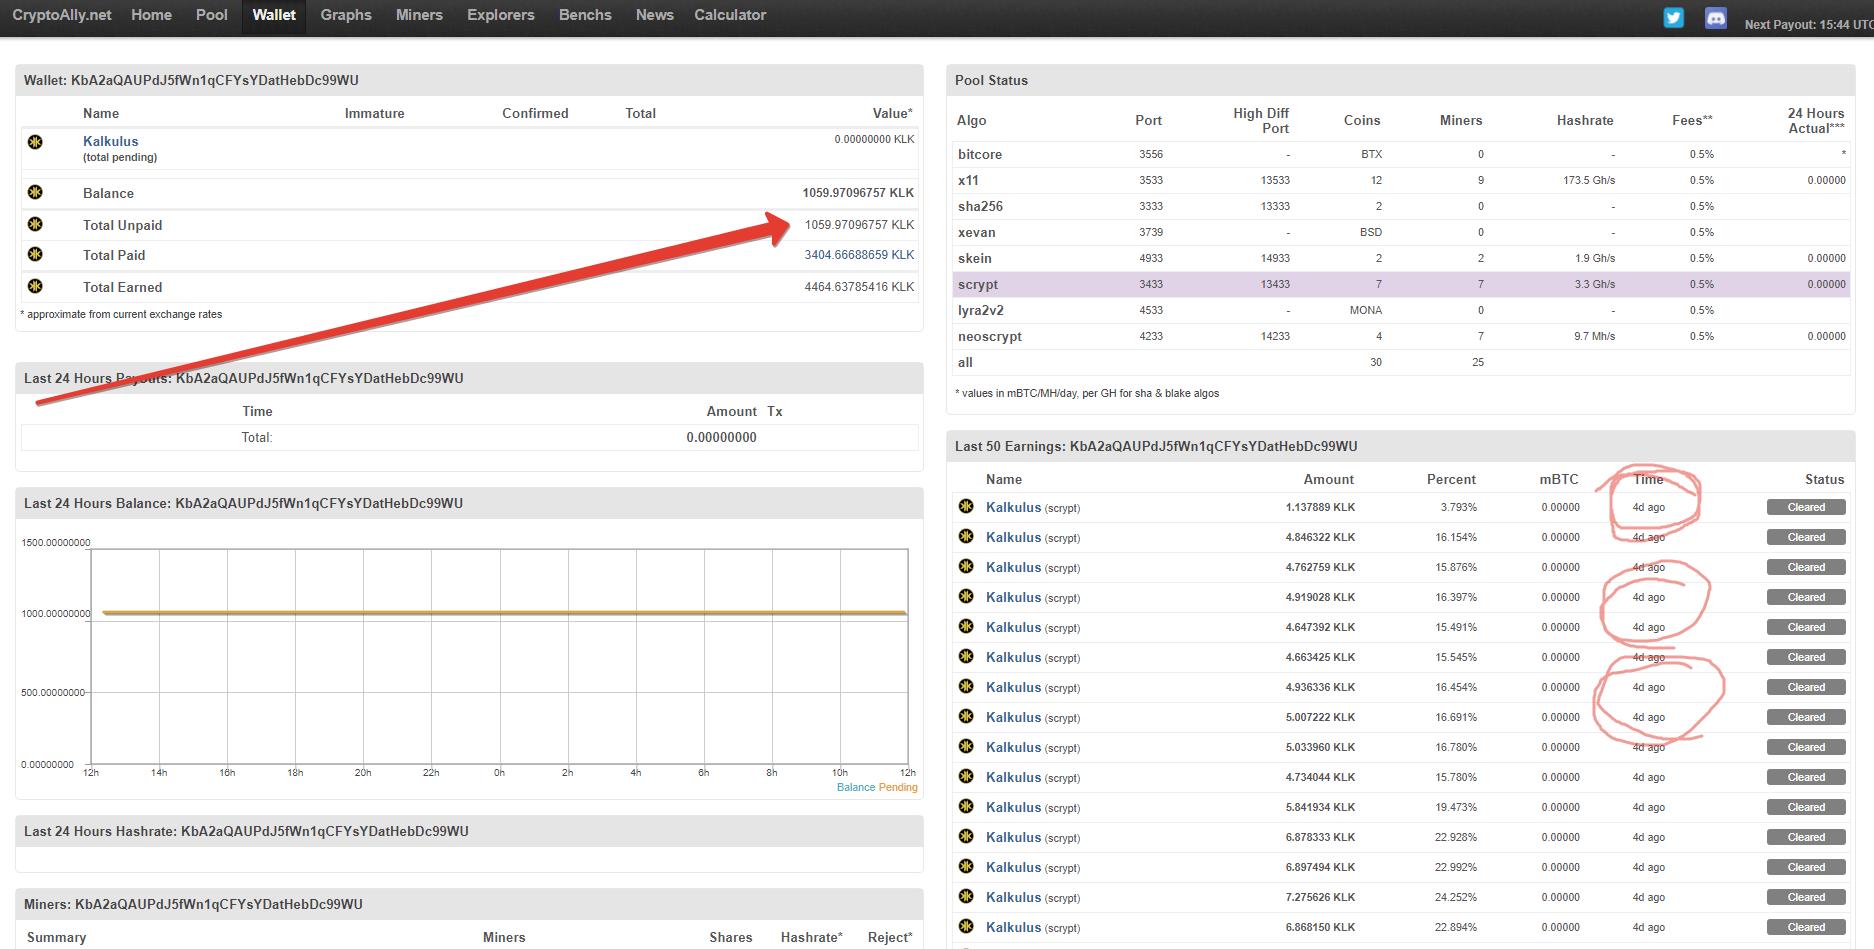Open the Calculator page
The height and width of the screenshot is (949, 1874).
coord(730,15)
